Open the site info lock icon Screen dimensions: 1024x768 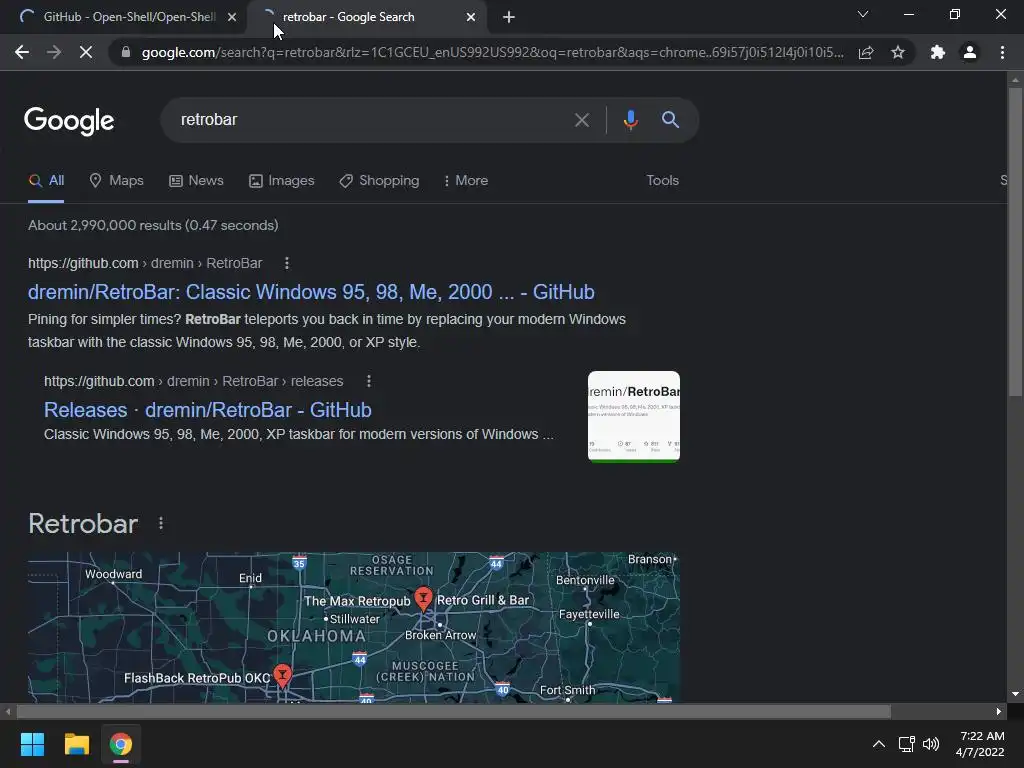(126, 52)
